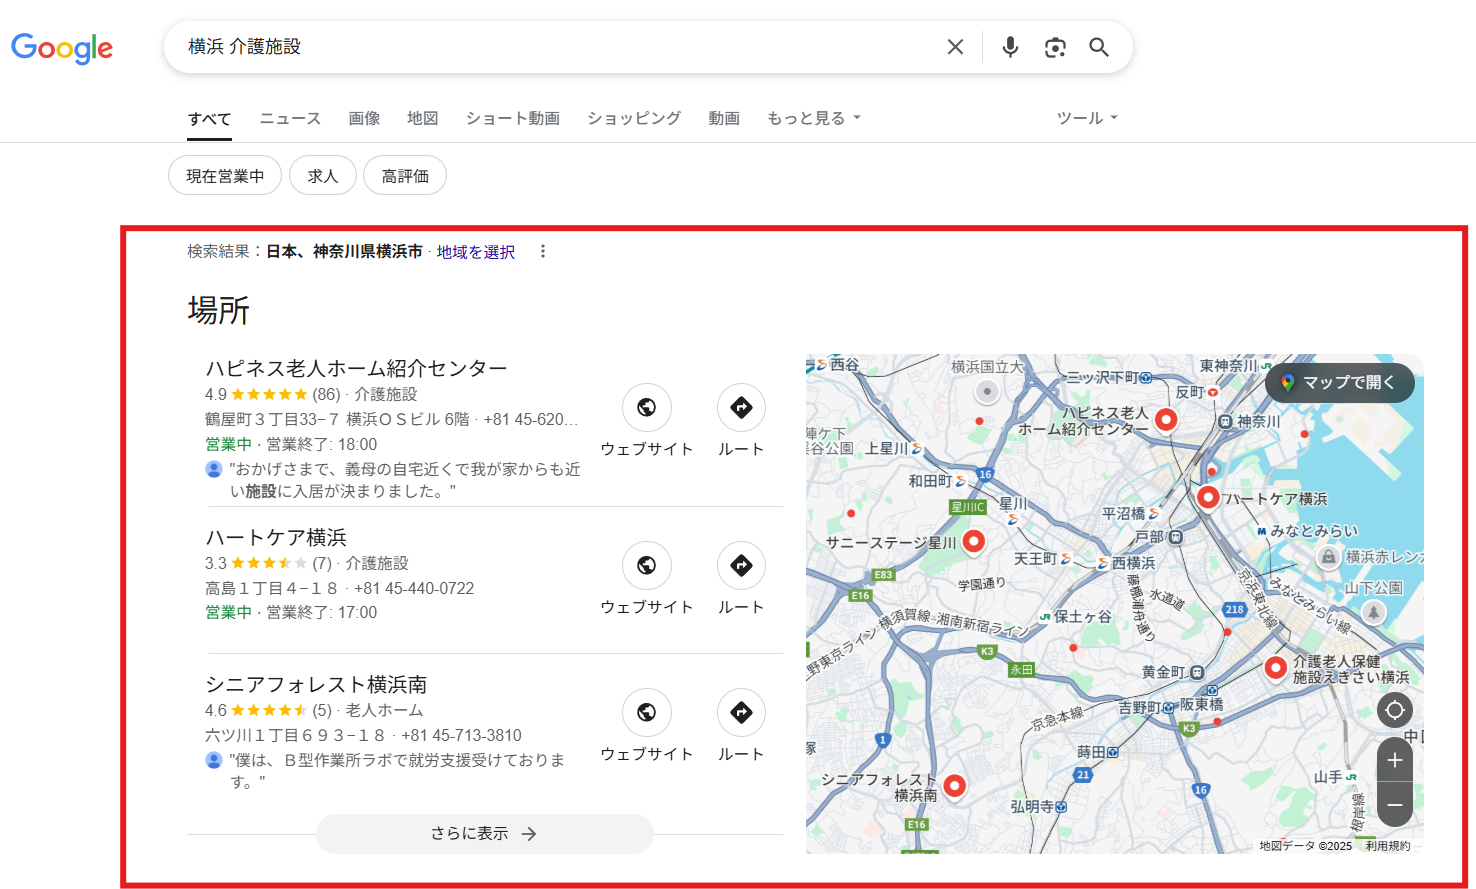Get ルート directions for シニアフォレスト横浜南
Image resolution: width=1476 pixels, height=889 pixels.
pos(740,713)
